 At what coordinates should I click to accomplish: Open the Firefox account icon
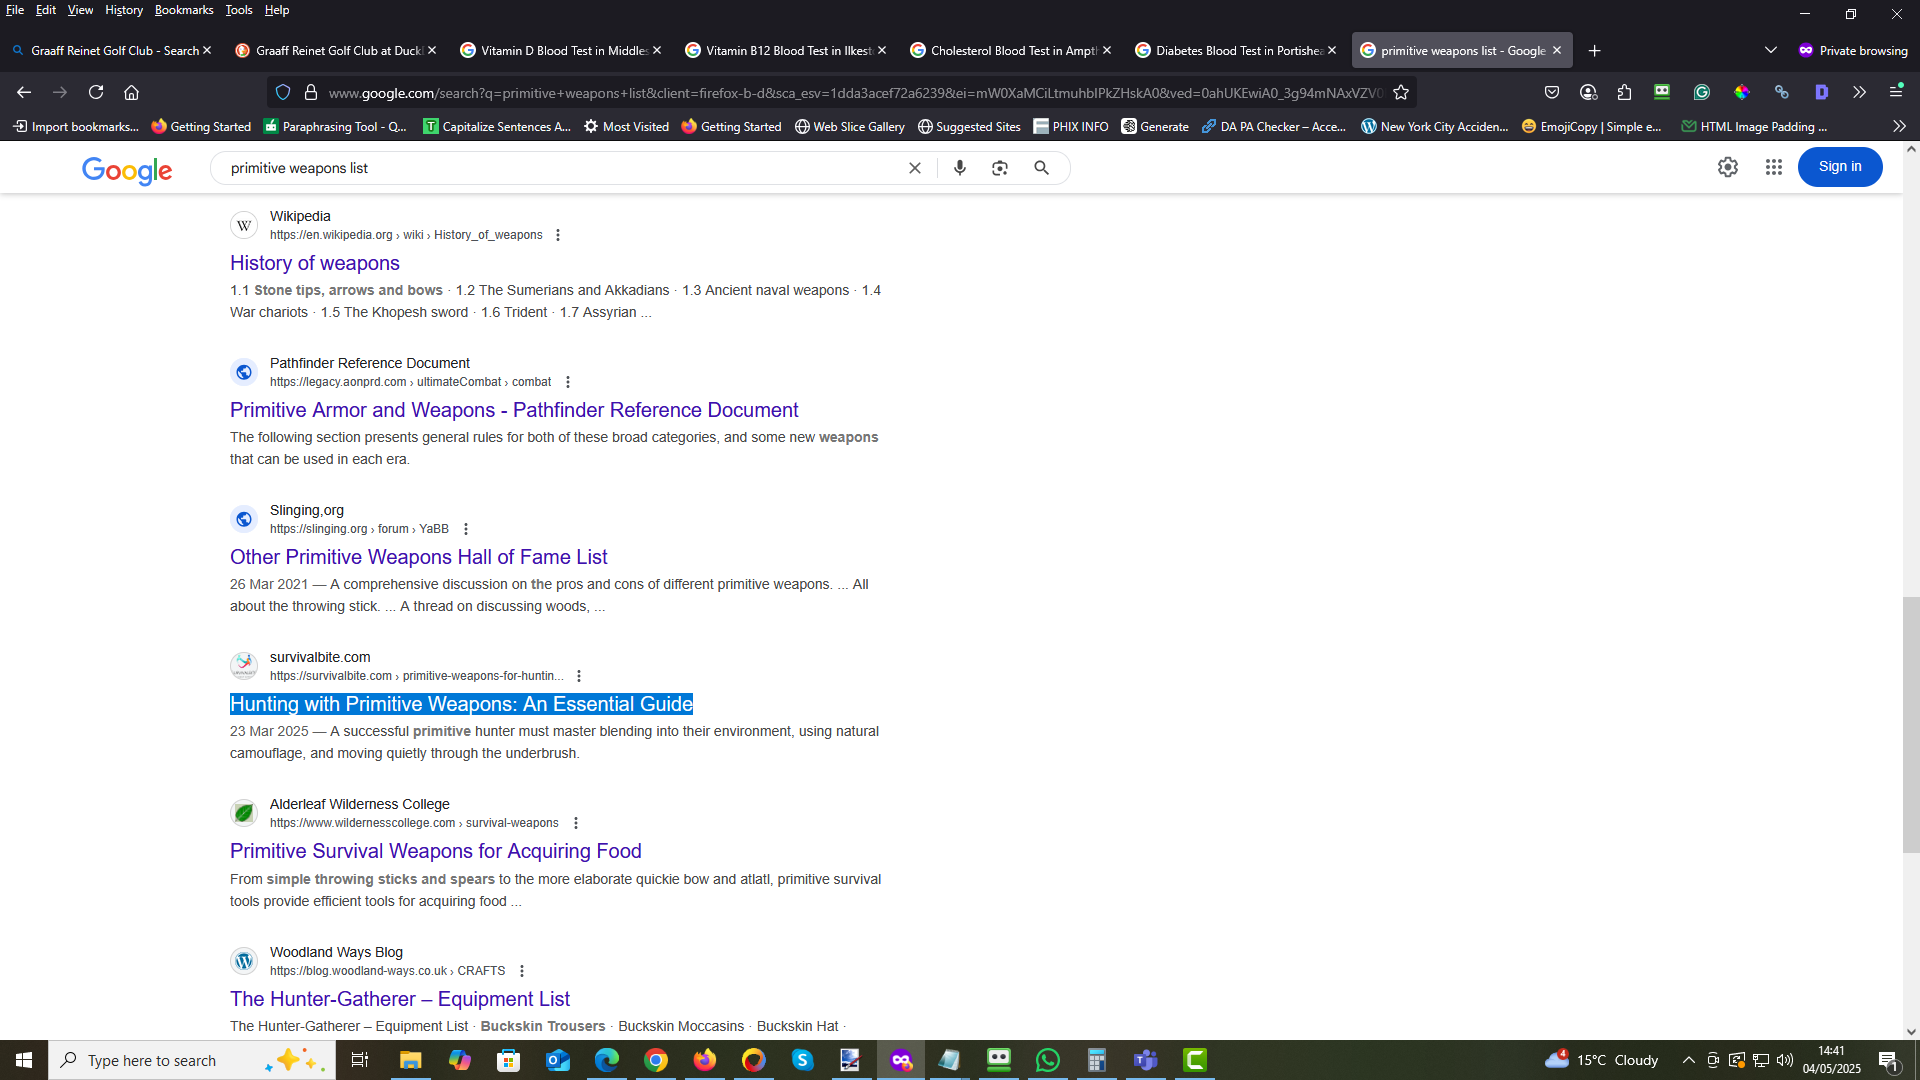point(1588,92)
